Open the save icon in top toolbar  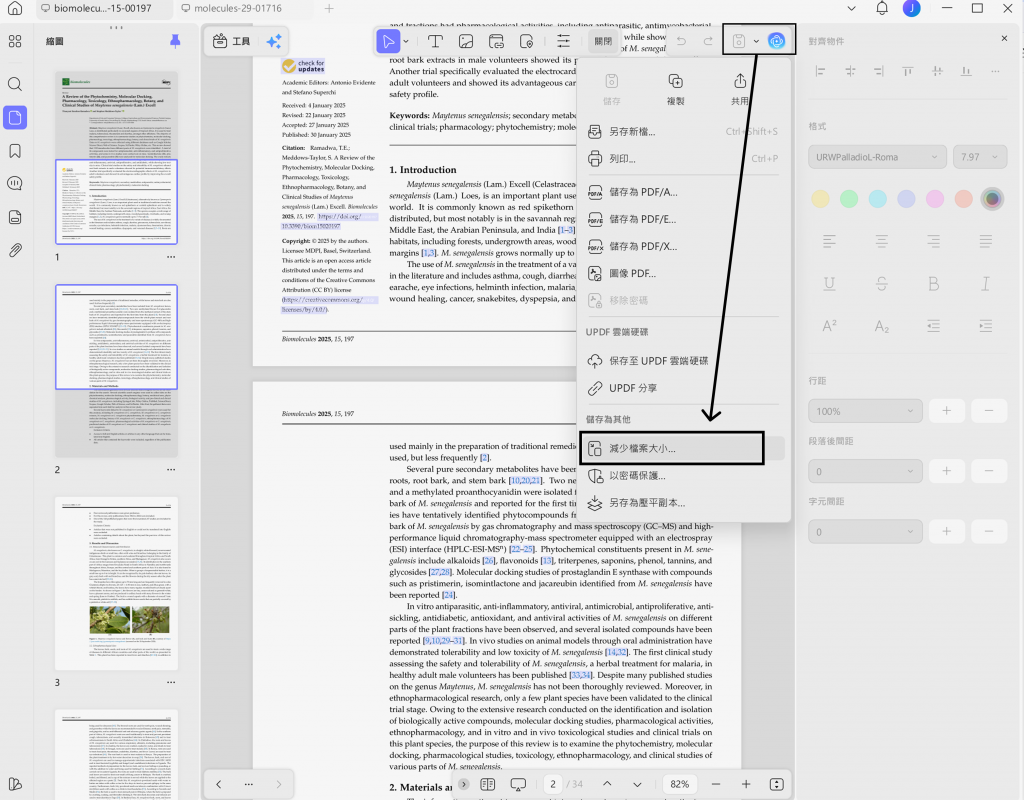click(x=739, y=41)
